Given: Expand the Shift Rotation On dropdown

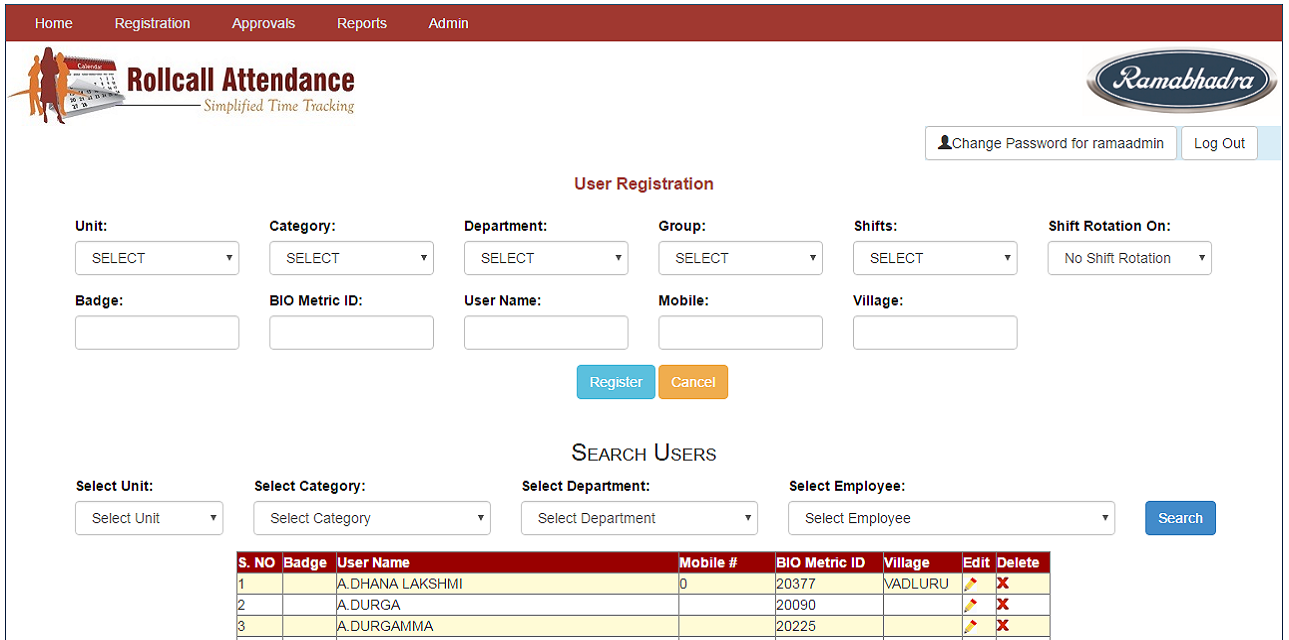Looking at the screenshot, I should click(1129, 258).
